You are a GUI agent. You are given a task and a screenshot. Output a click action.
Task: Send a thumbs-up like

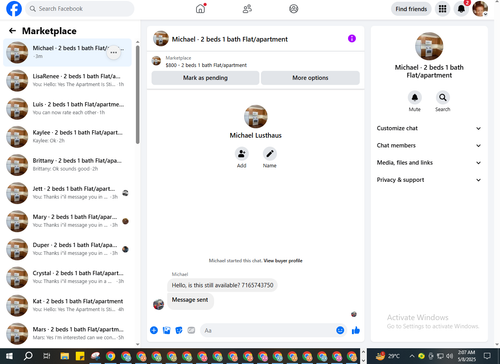click(x=356, y=330)
